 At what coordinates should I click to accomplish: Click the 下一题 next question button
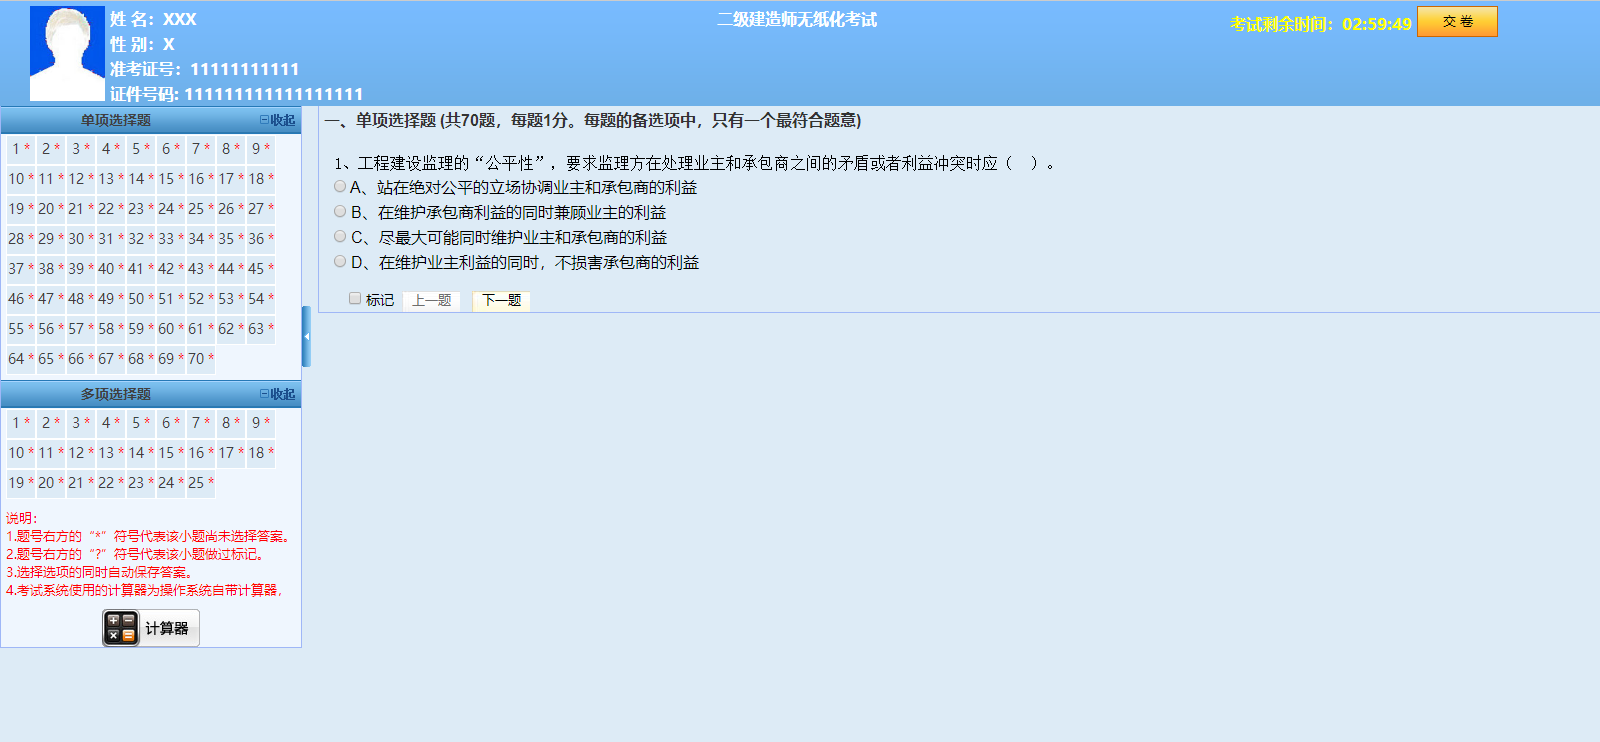click(501, 300)
